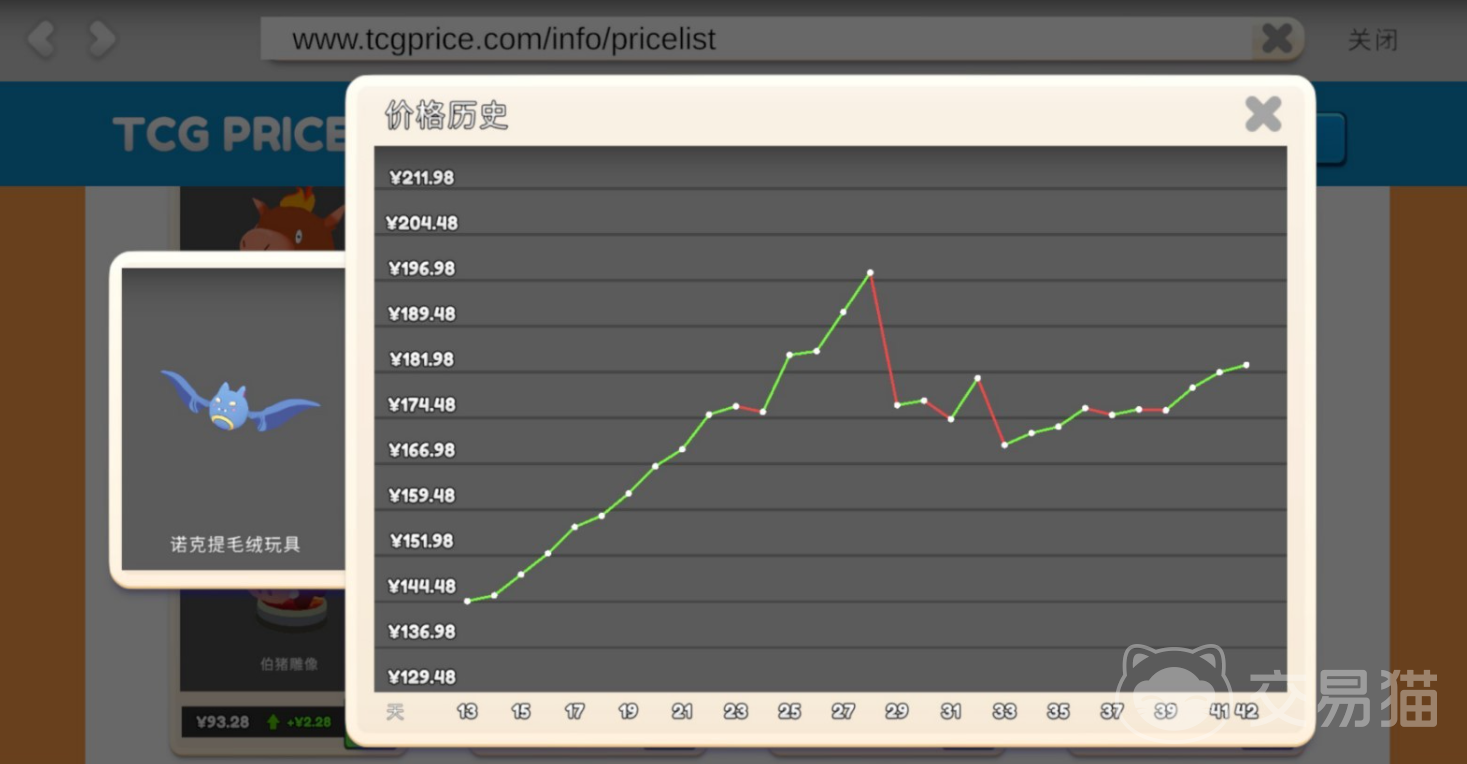Click the day 42 final data point
Image resolution: width=1467 pixels, height=764 pixels.
(x=1246, y=365)
